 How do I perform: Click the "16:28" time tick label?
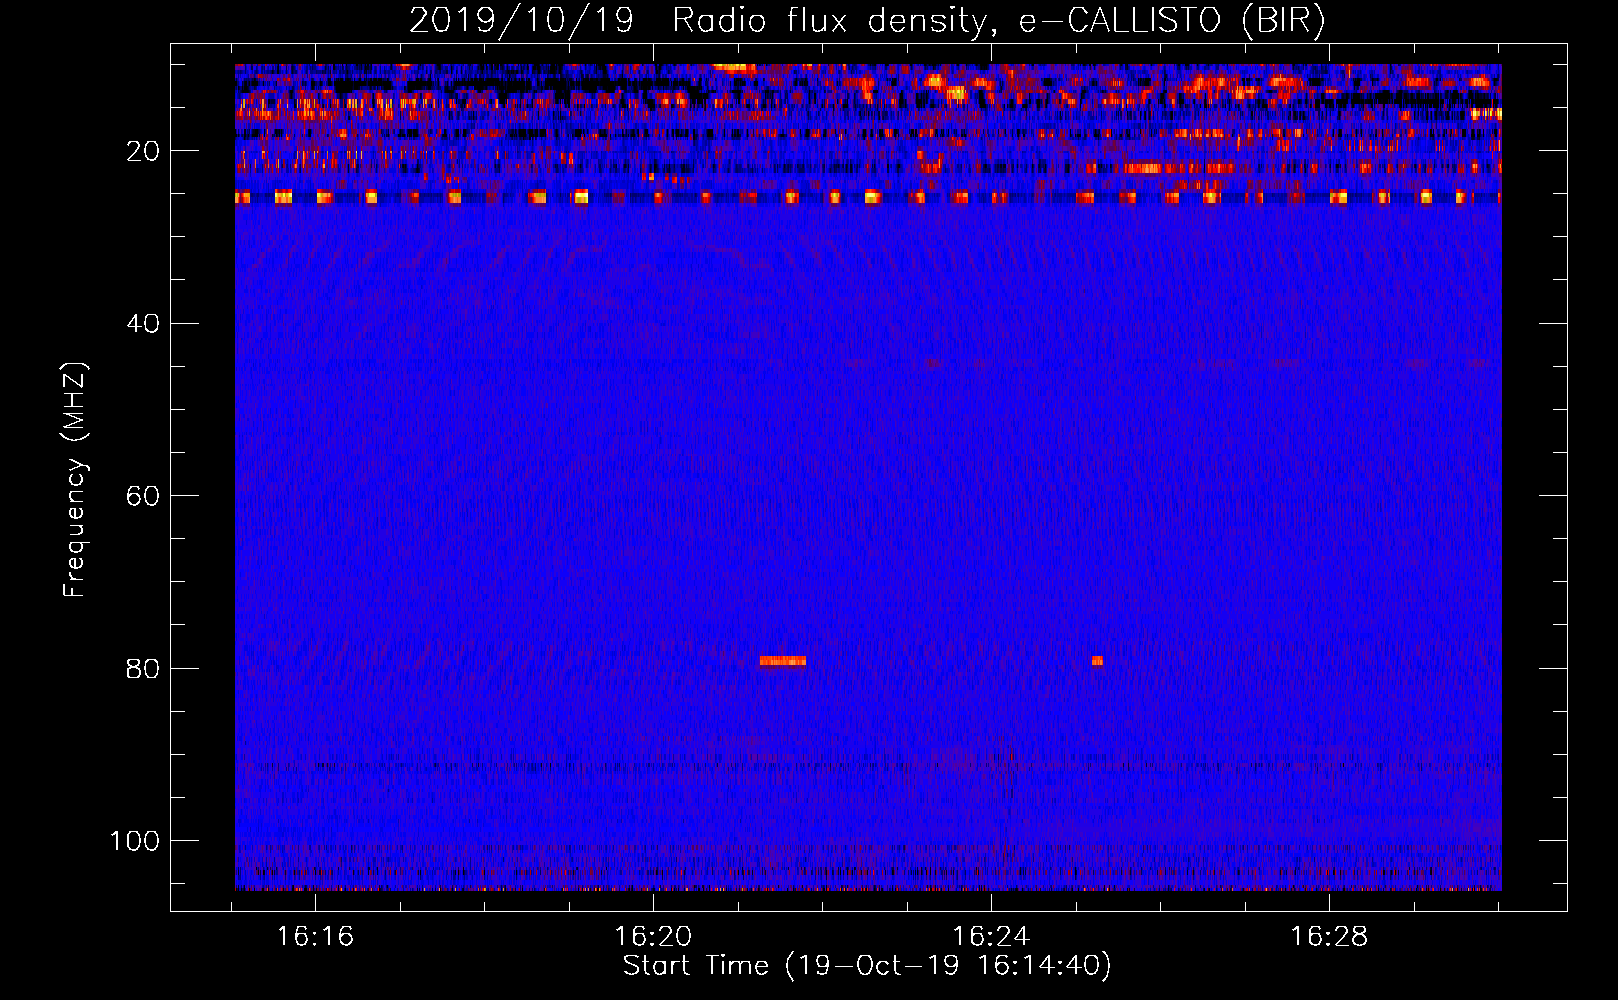[x=1329, y=937]
